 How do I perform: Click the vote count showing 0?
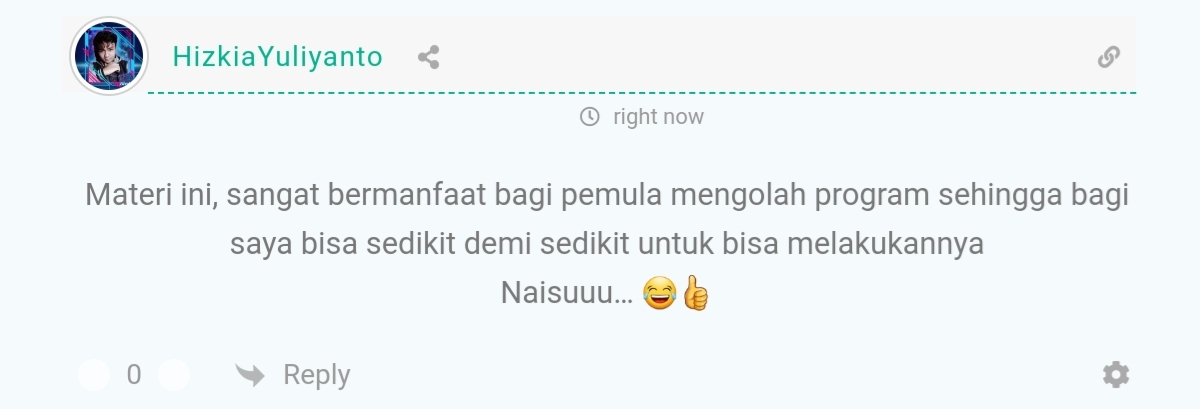pos(134,375)
